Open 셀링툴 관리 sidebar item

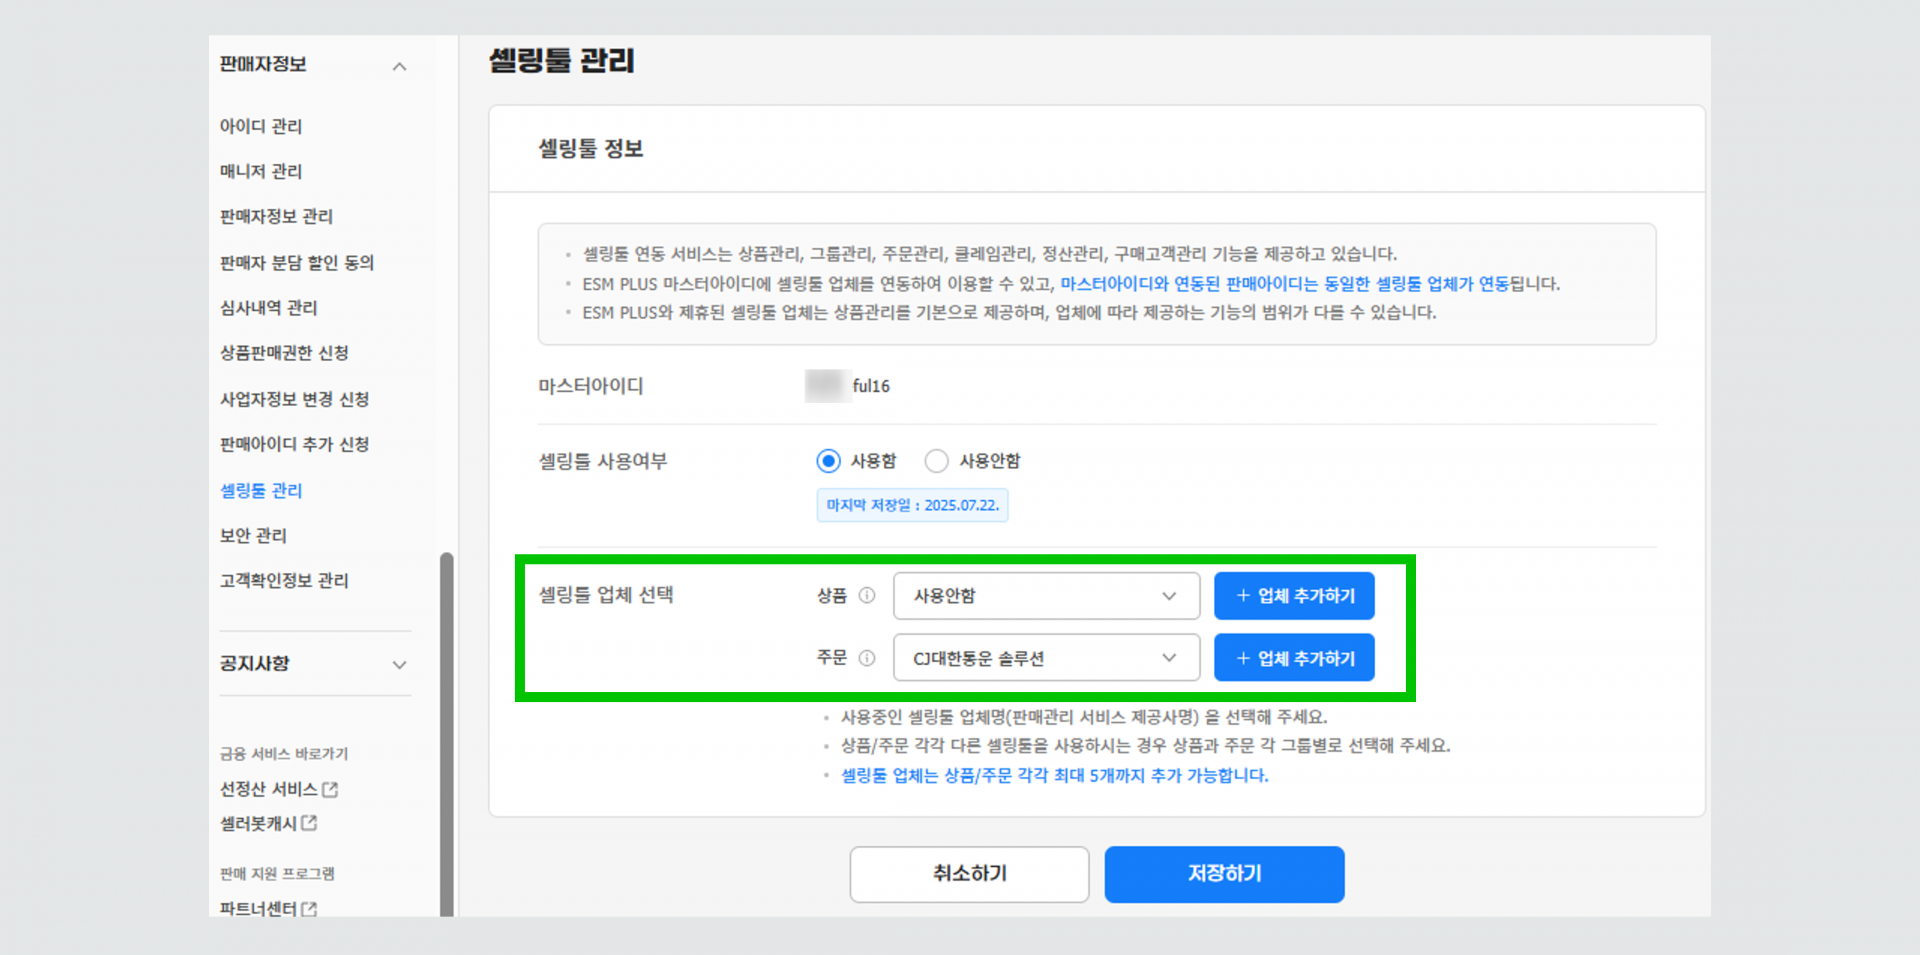[261, 490]
